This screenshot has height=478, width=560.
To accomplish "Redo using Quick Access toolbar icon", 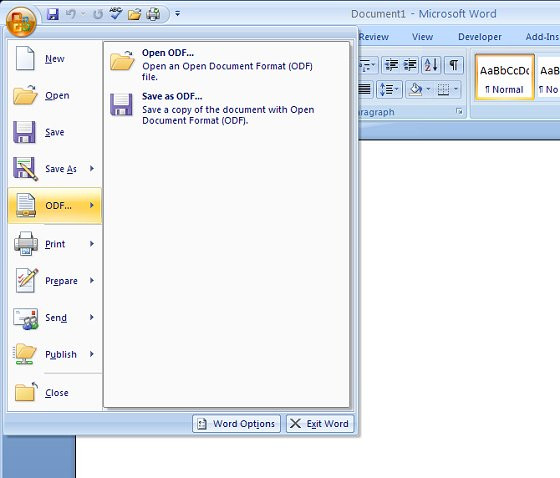I will [x=98, y=14].
